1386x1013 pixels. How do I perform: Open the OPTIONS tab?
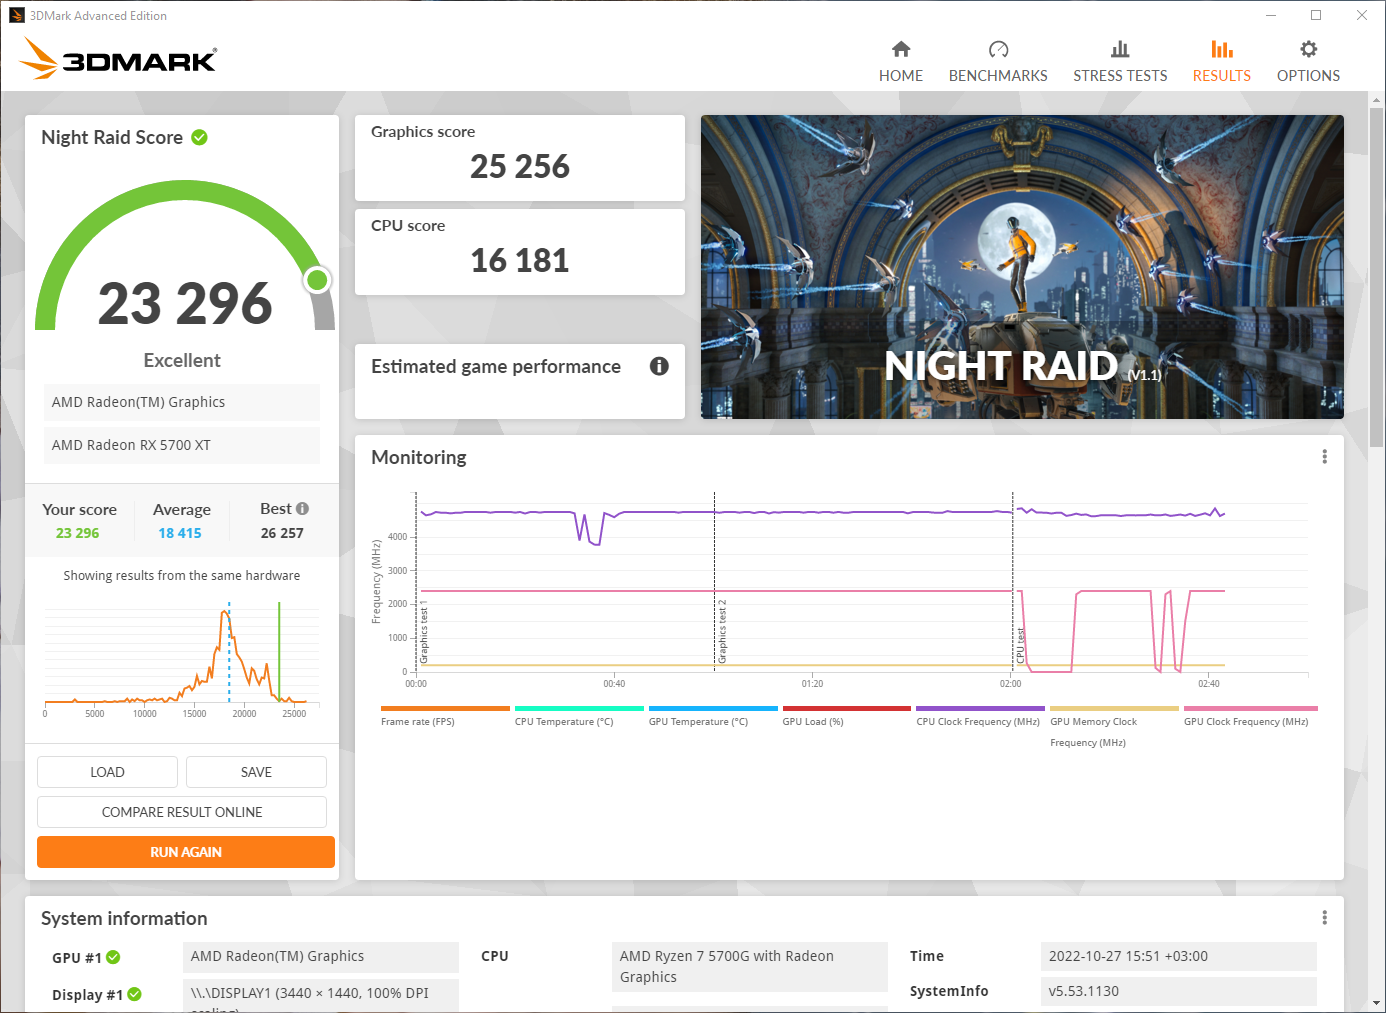[x=1308, y=76]
